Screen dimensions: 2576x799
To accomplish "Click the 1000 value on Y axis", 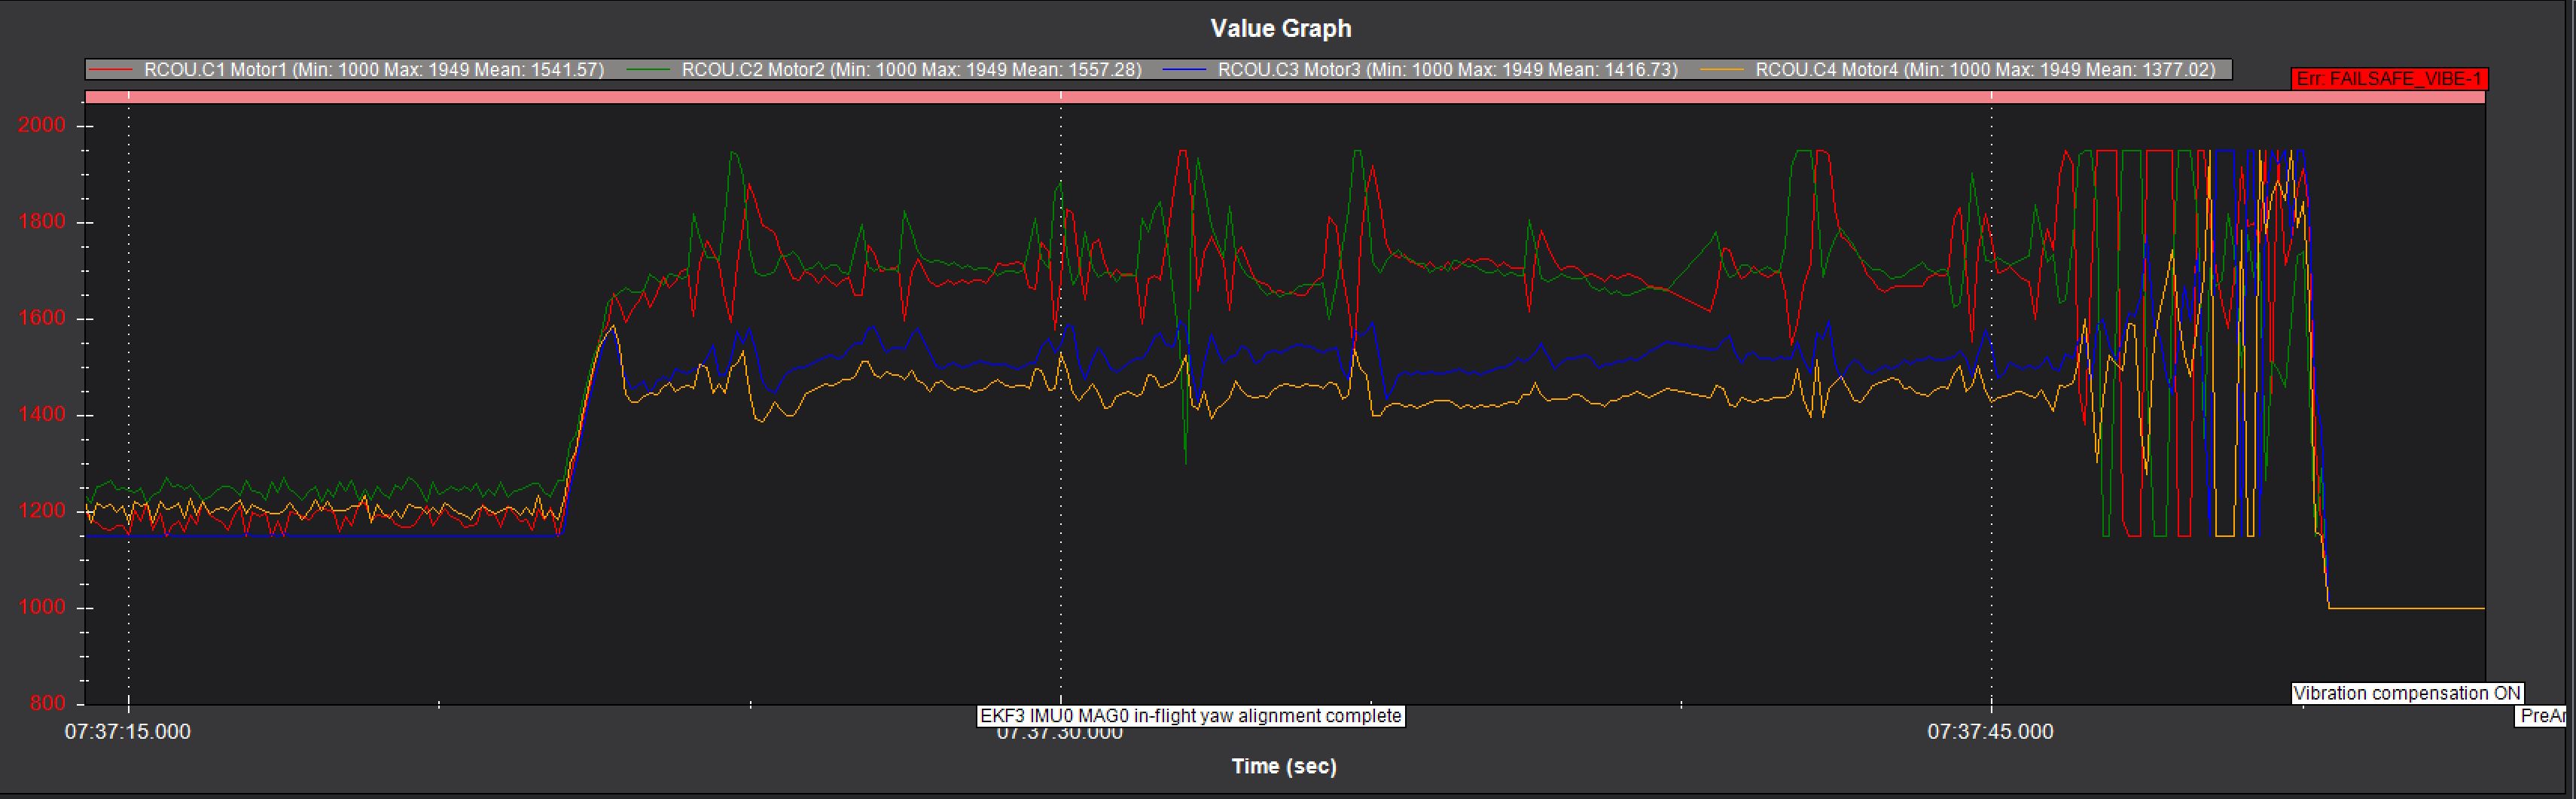I will (42, 607).
